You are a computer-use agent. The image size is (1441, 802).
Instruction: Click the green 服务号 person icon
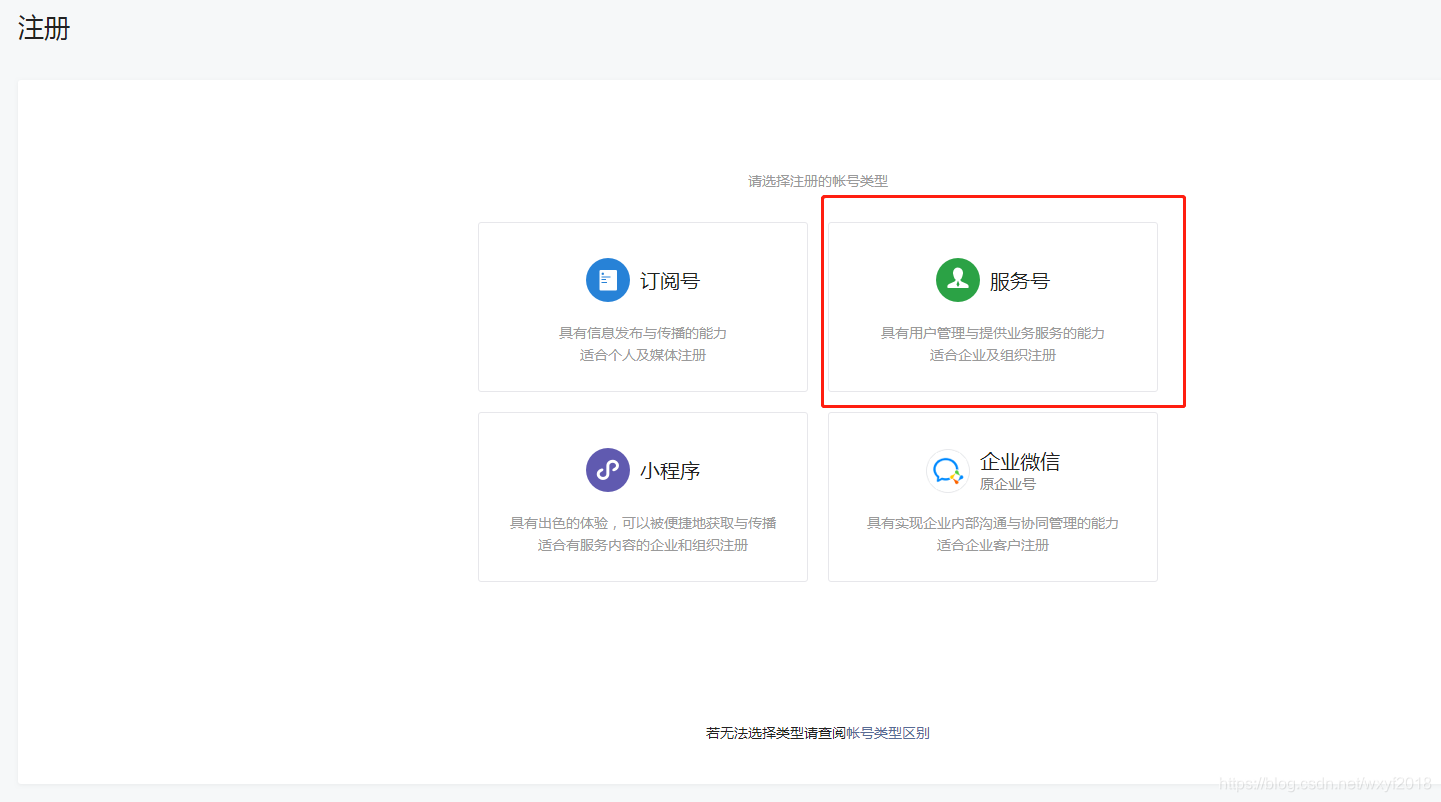pyautogui.click(x=957, y=280)
